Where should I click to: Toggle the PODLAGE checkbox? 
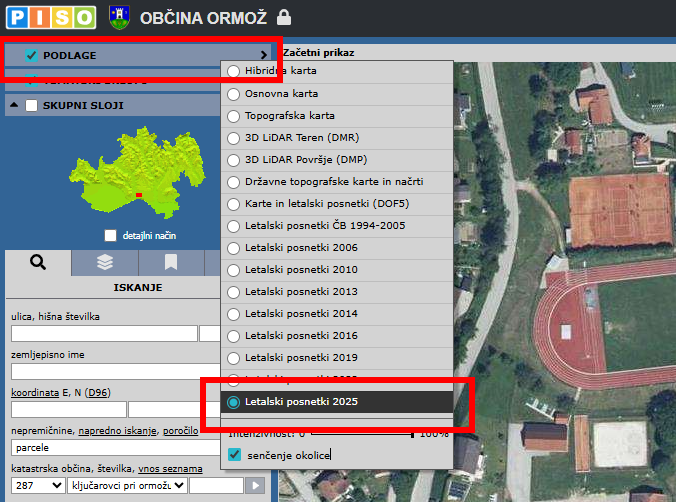pyautogui.click(x=32, y=55)
